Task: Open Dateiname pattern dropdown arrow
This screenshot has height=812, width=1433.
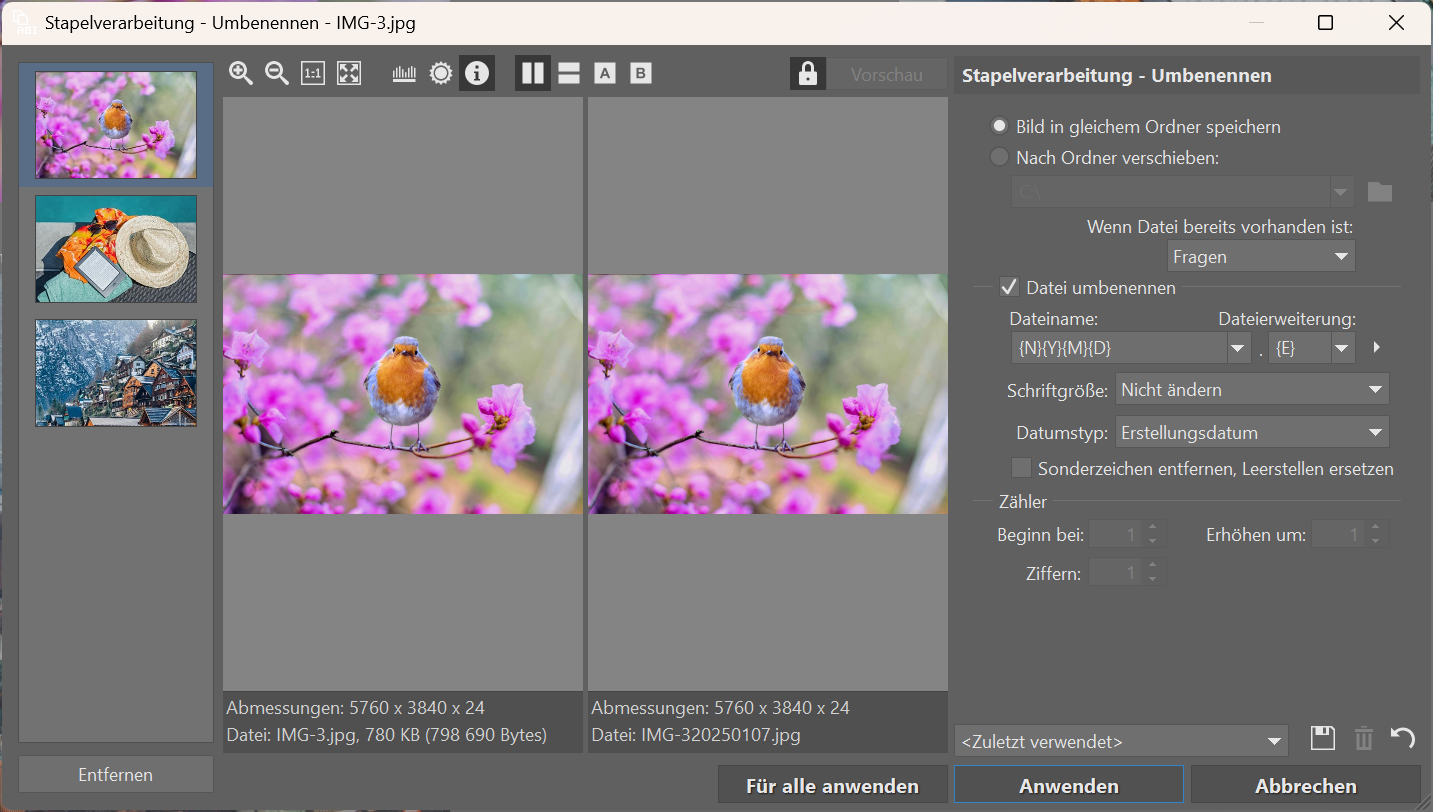Action: pyautogui.click(x=1239, y=348)
